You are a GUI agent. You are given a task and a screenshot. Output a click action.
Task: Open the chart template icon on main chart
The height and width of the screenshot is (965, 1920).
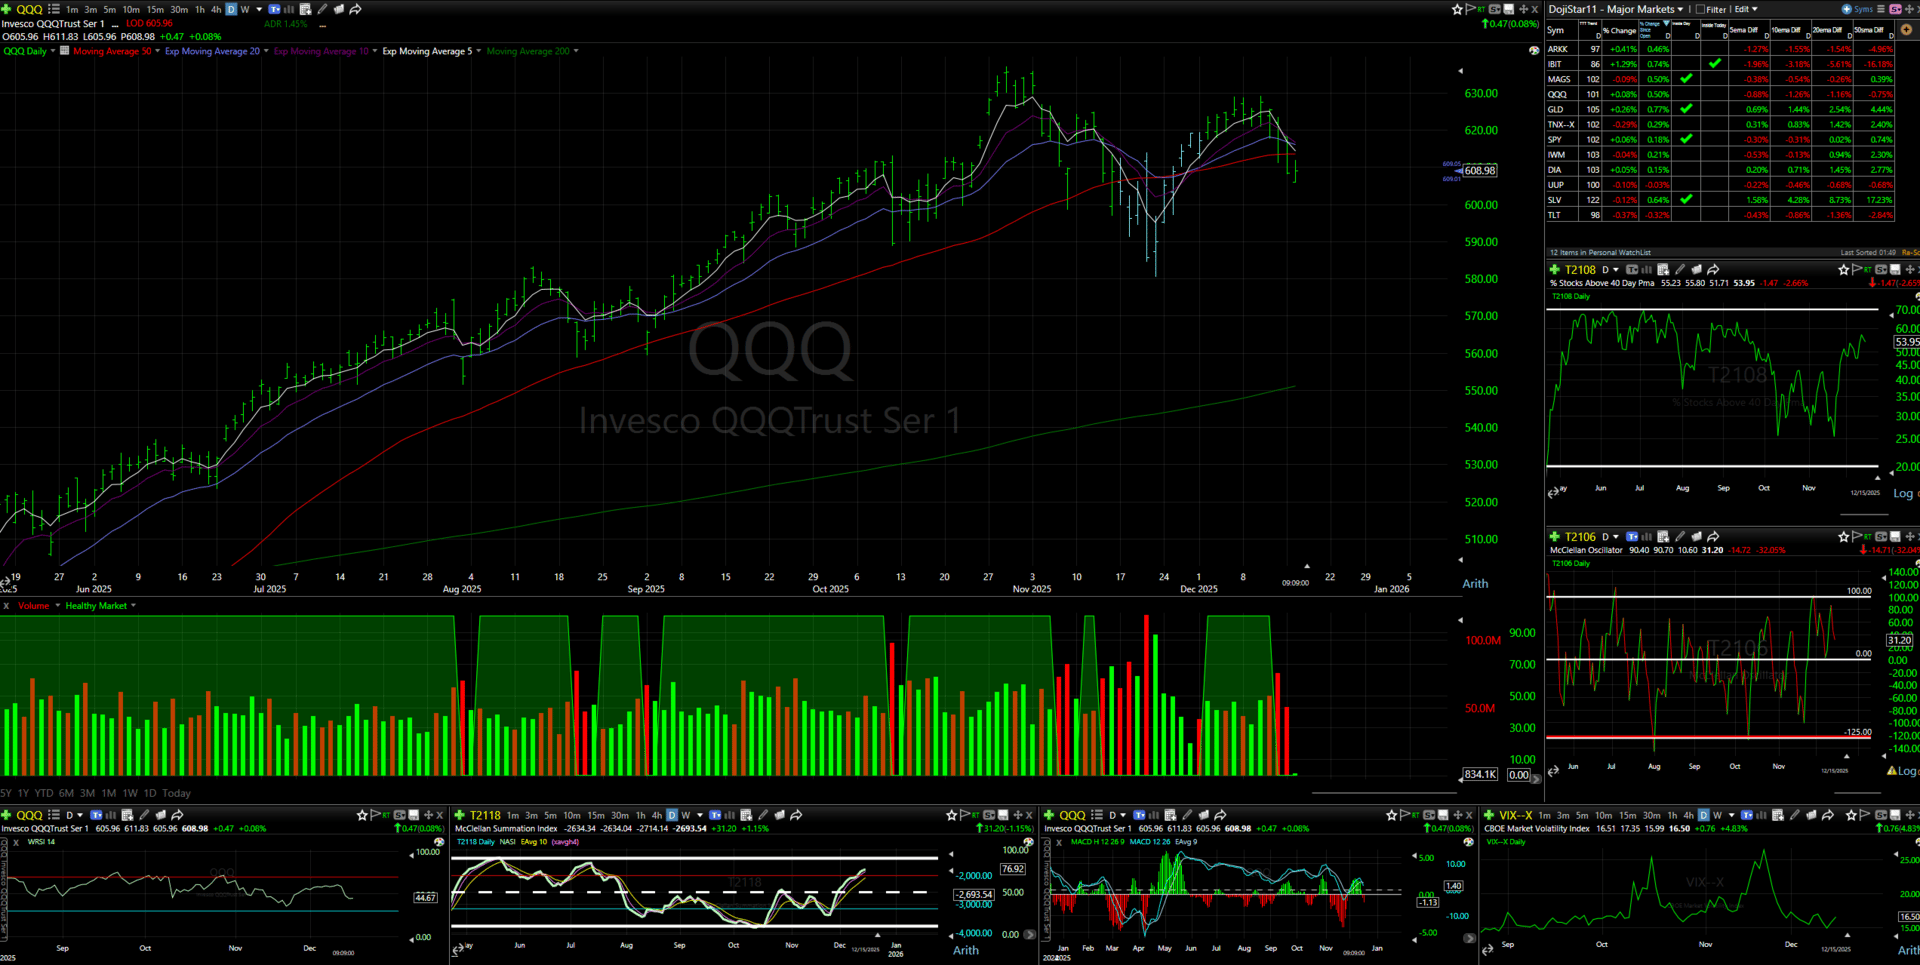click(x=275, y=9)
